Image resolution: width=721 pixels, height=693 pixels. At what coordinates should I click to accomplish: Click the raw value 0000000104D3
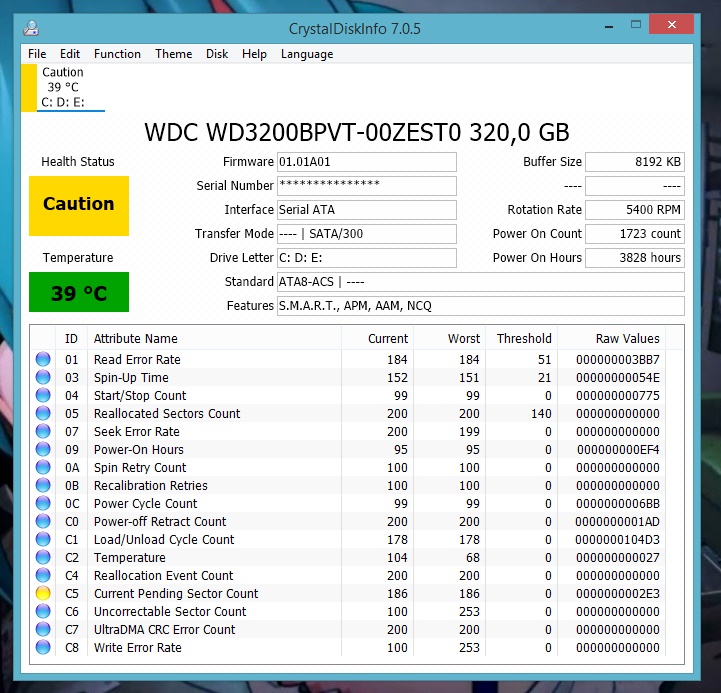click(x=618, y=539)
